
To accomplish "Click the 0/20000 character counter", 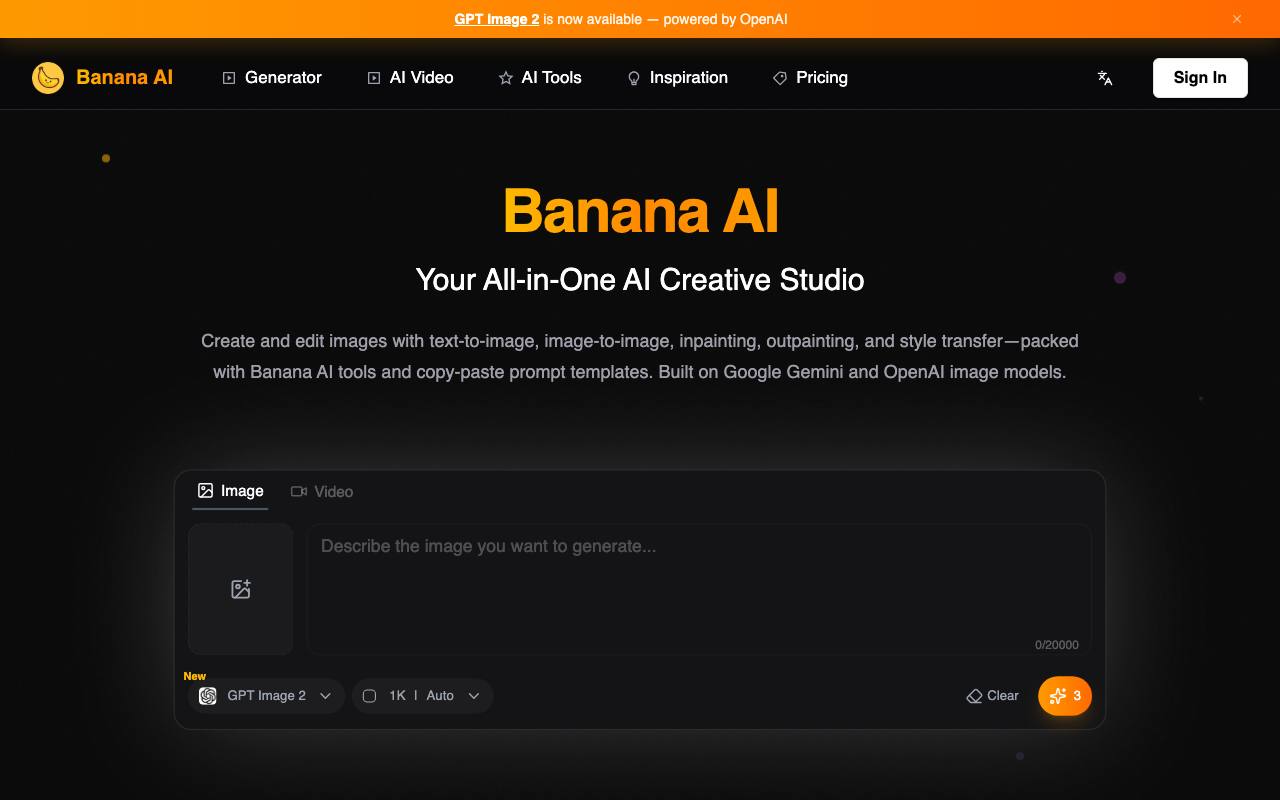I will tap(1057, 645).
